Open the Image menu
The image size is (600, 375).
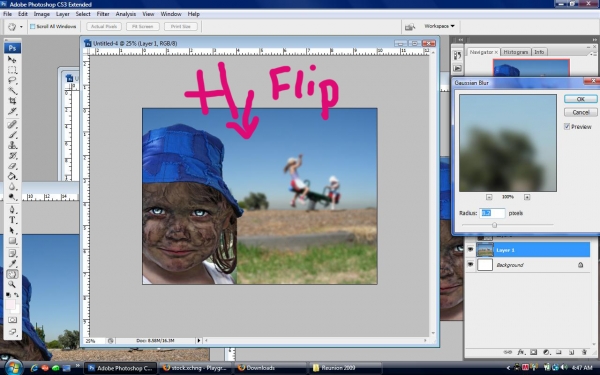42,14
